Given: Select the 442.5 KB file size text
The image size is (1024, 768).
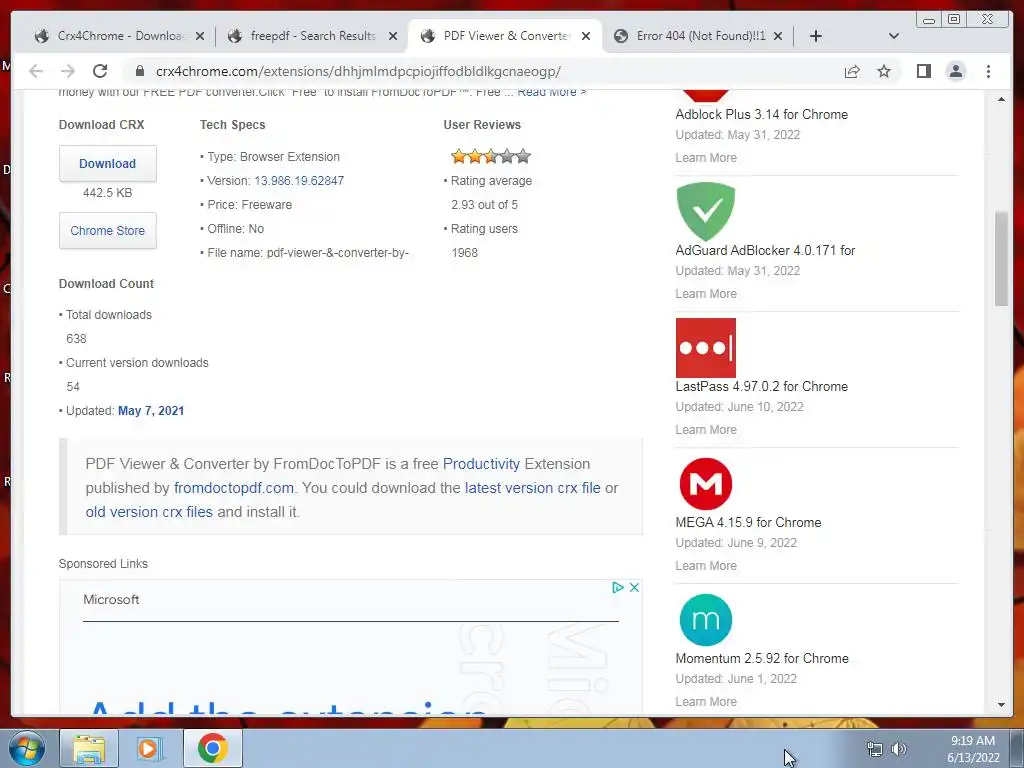Looking at the screenshot, I should (108, 193).
